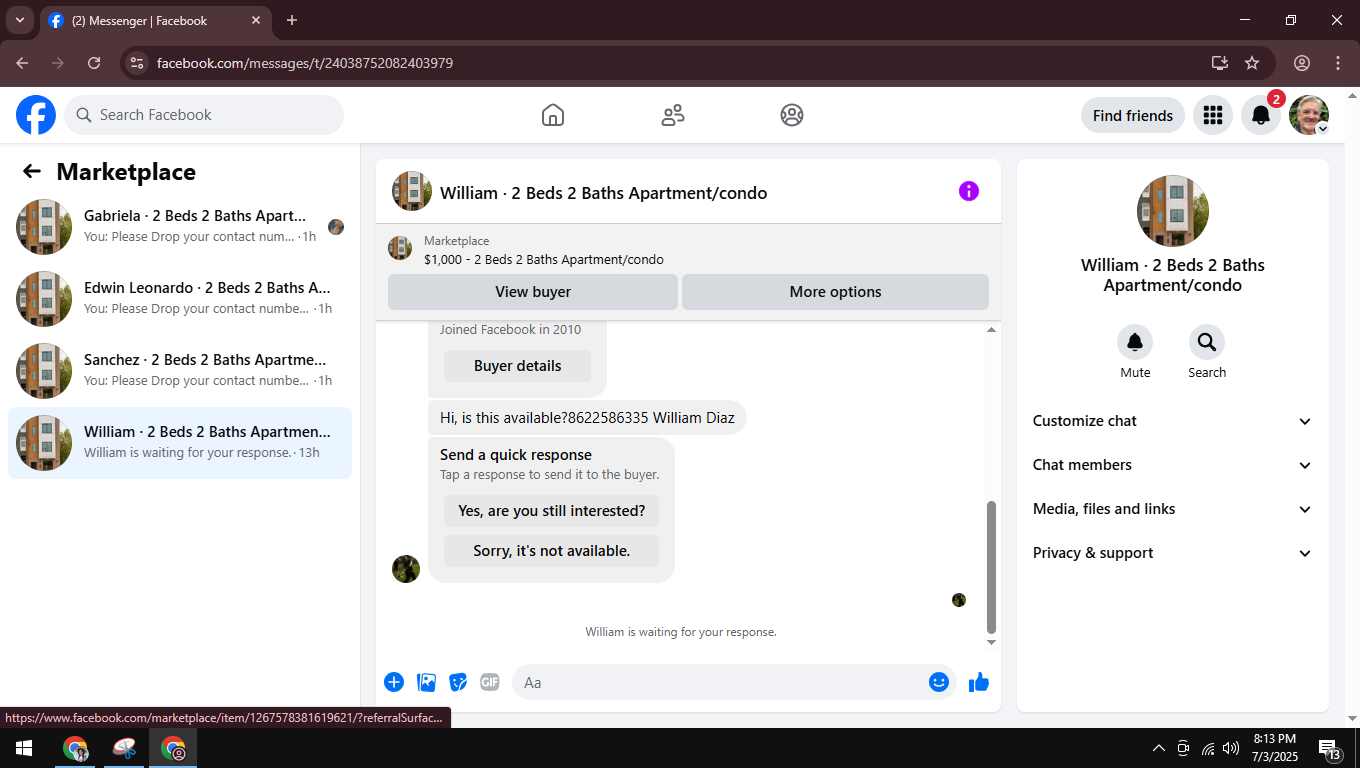Click the chat header title William 2 Beds
The width and height of the screenshot is (1360, 768).
tap(604, 193)
